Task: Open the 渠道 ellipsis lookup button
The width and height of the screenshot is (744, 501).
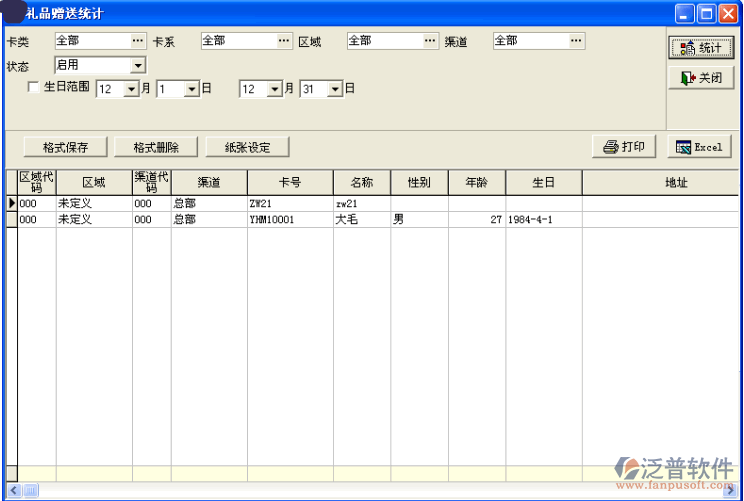Action: [x=576, y=41]
